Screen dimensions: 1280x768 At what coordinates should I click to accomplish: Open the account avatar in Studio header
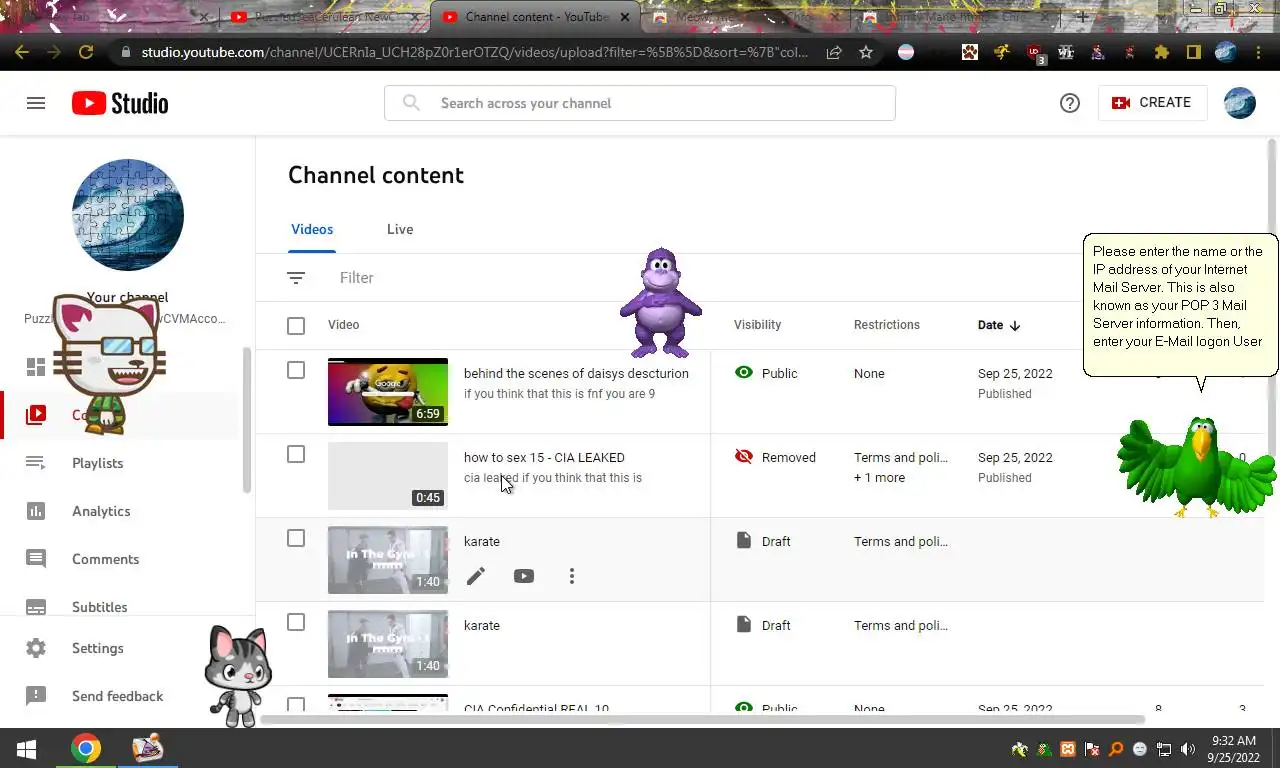(x=1240, y=103)
